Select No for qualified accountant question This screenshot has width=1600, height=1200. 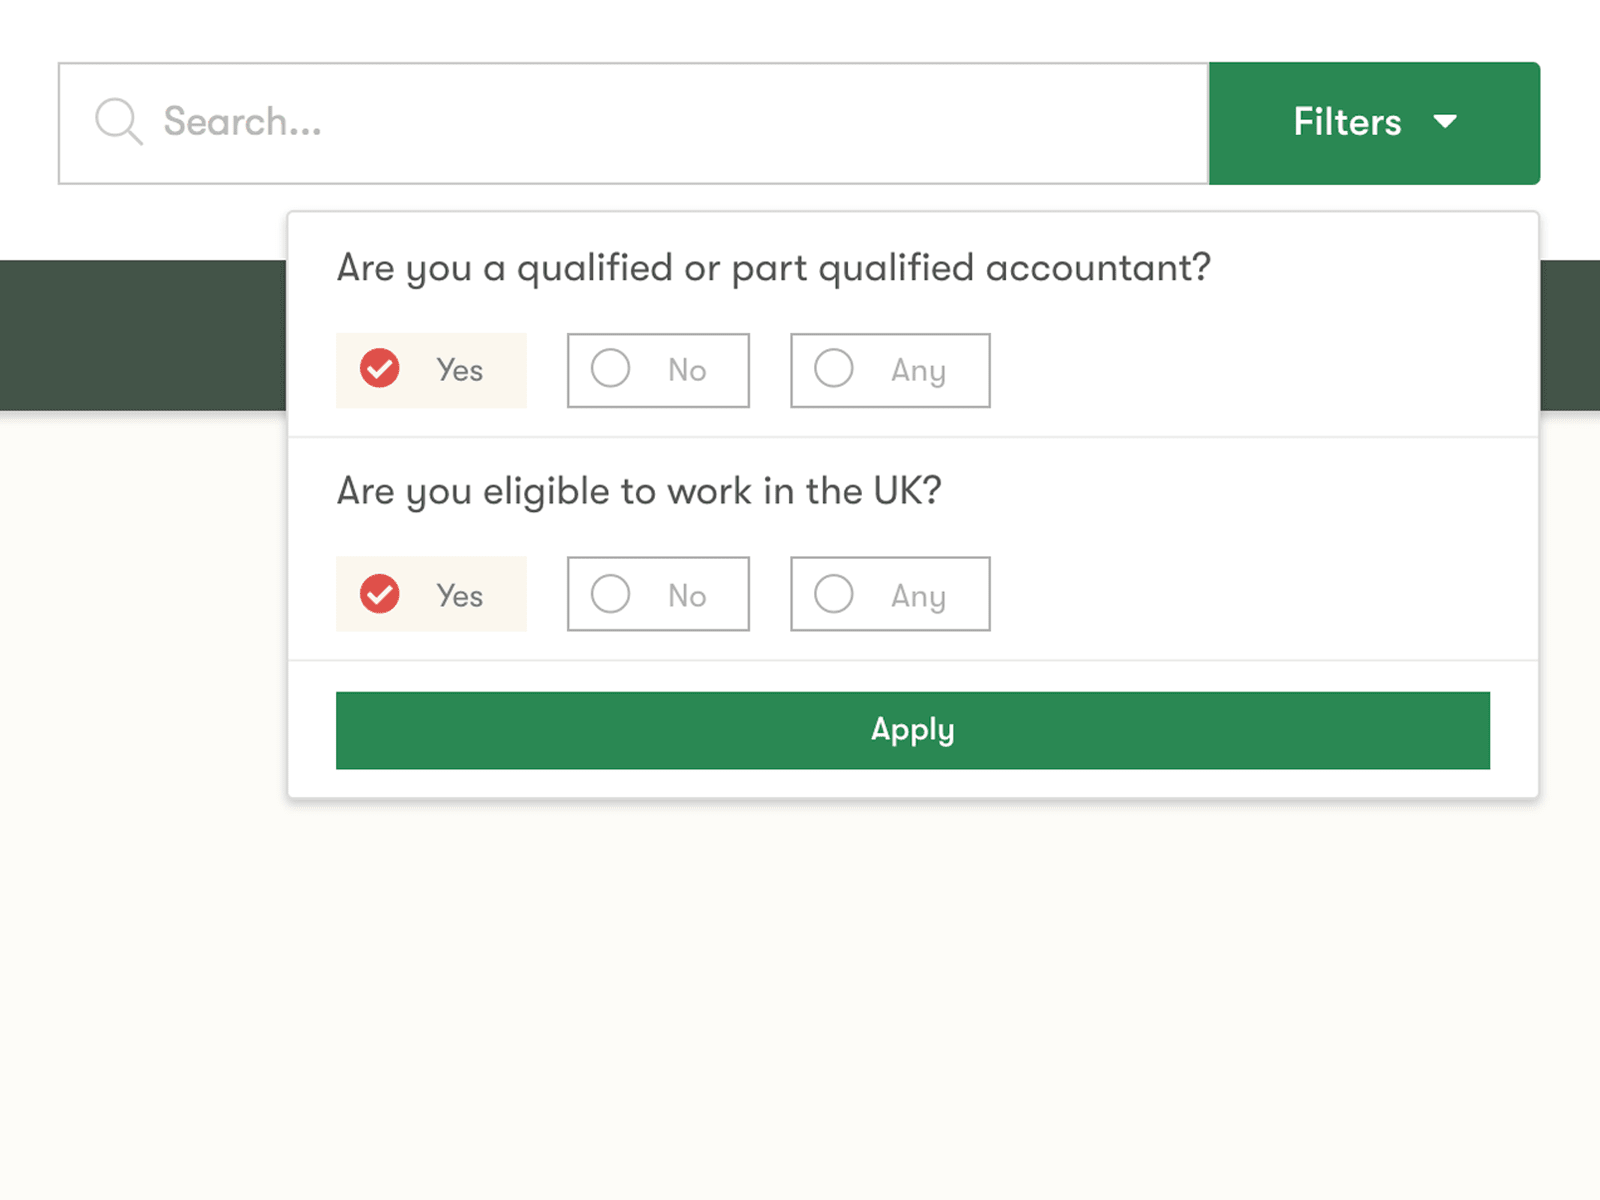[x=657, y=369]
